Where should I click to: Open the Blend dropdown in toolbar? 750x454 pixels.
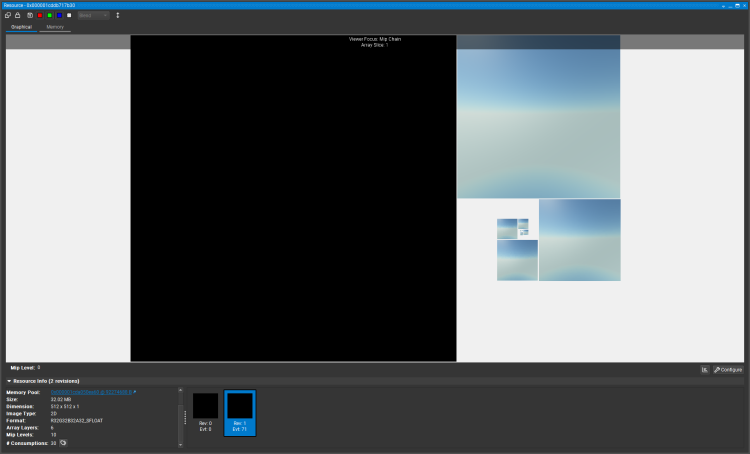pos(93,15)
